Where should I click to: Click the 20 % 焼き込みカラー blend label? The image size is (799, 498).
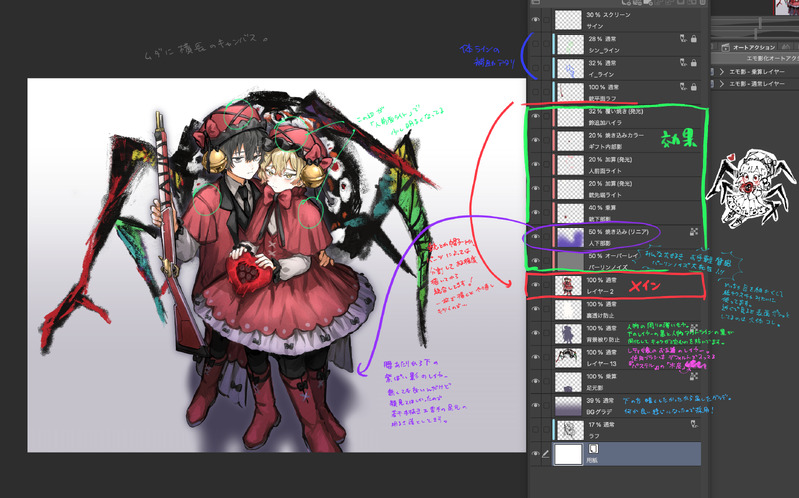[616, 136]
